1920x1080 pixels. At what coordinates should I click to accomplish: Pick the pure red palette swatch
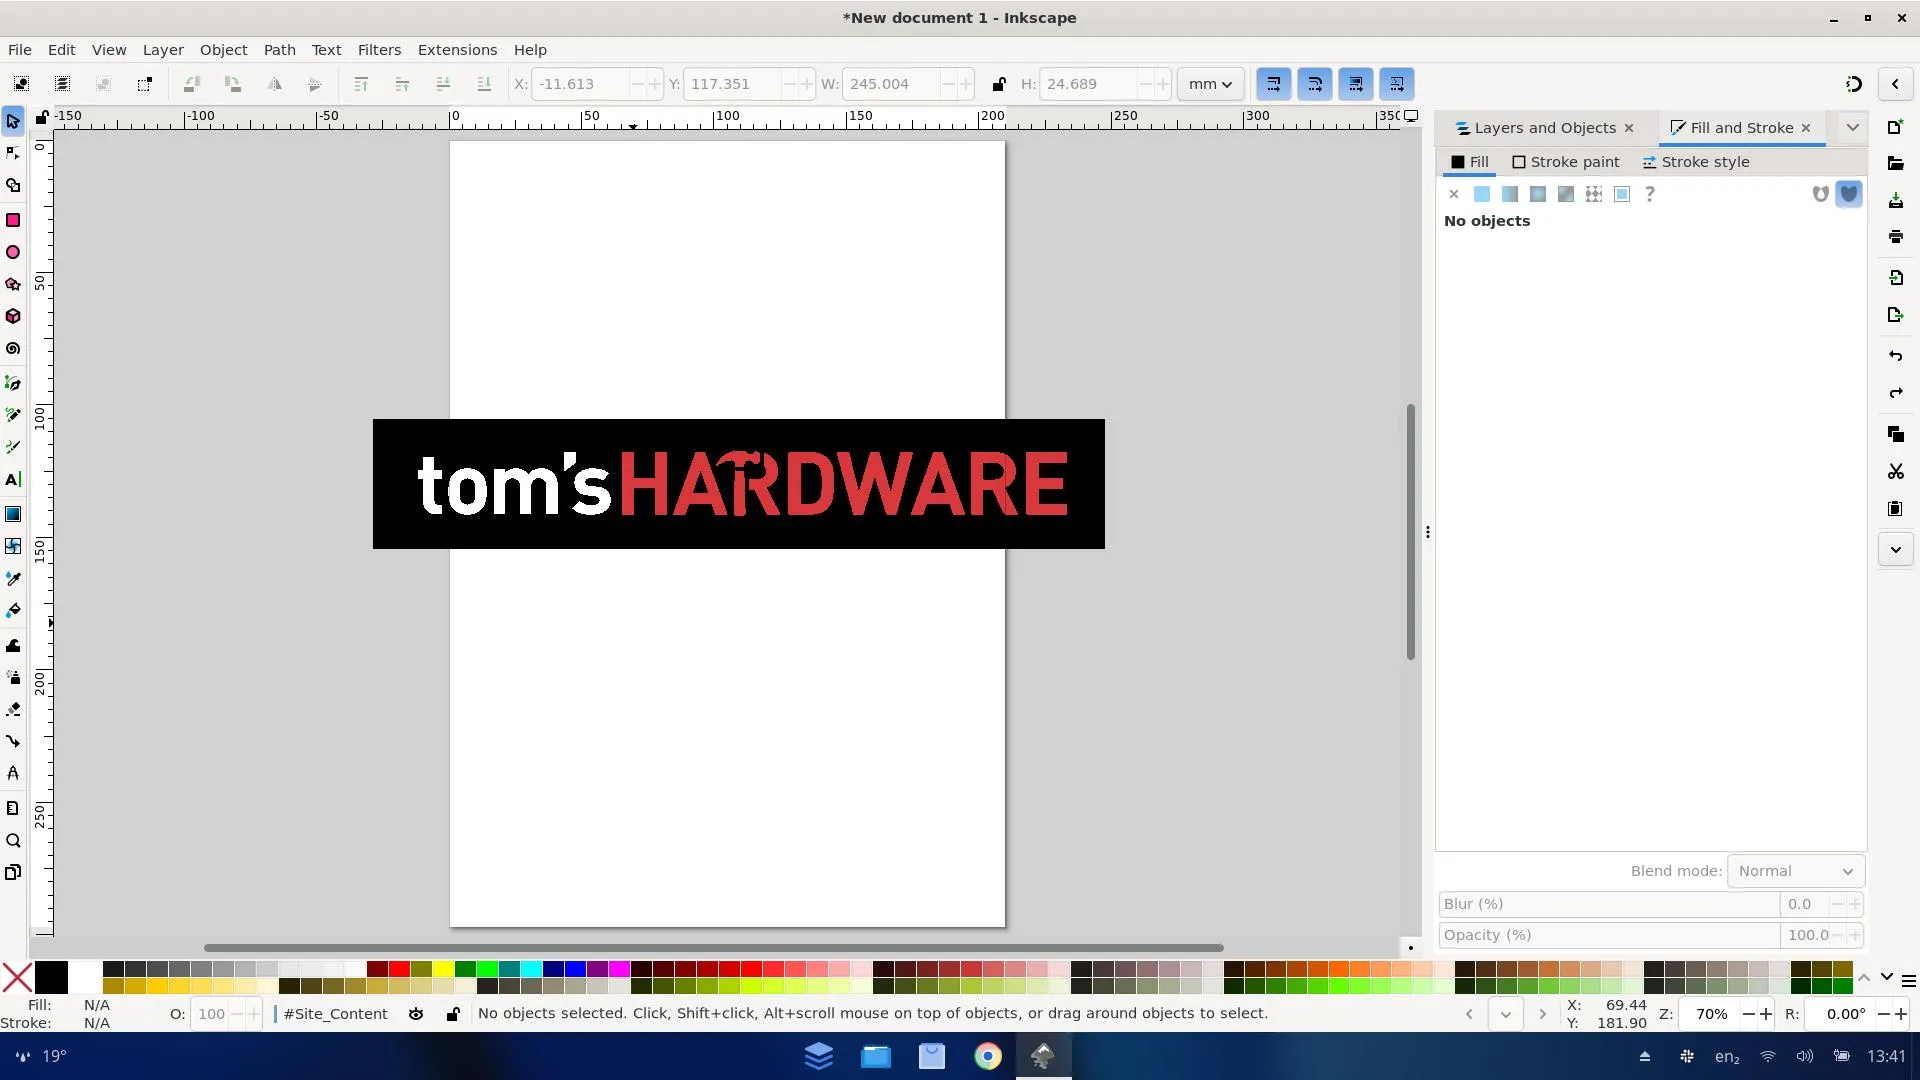tap(399, 969)
